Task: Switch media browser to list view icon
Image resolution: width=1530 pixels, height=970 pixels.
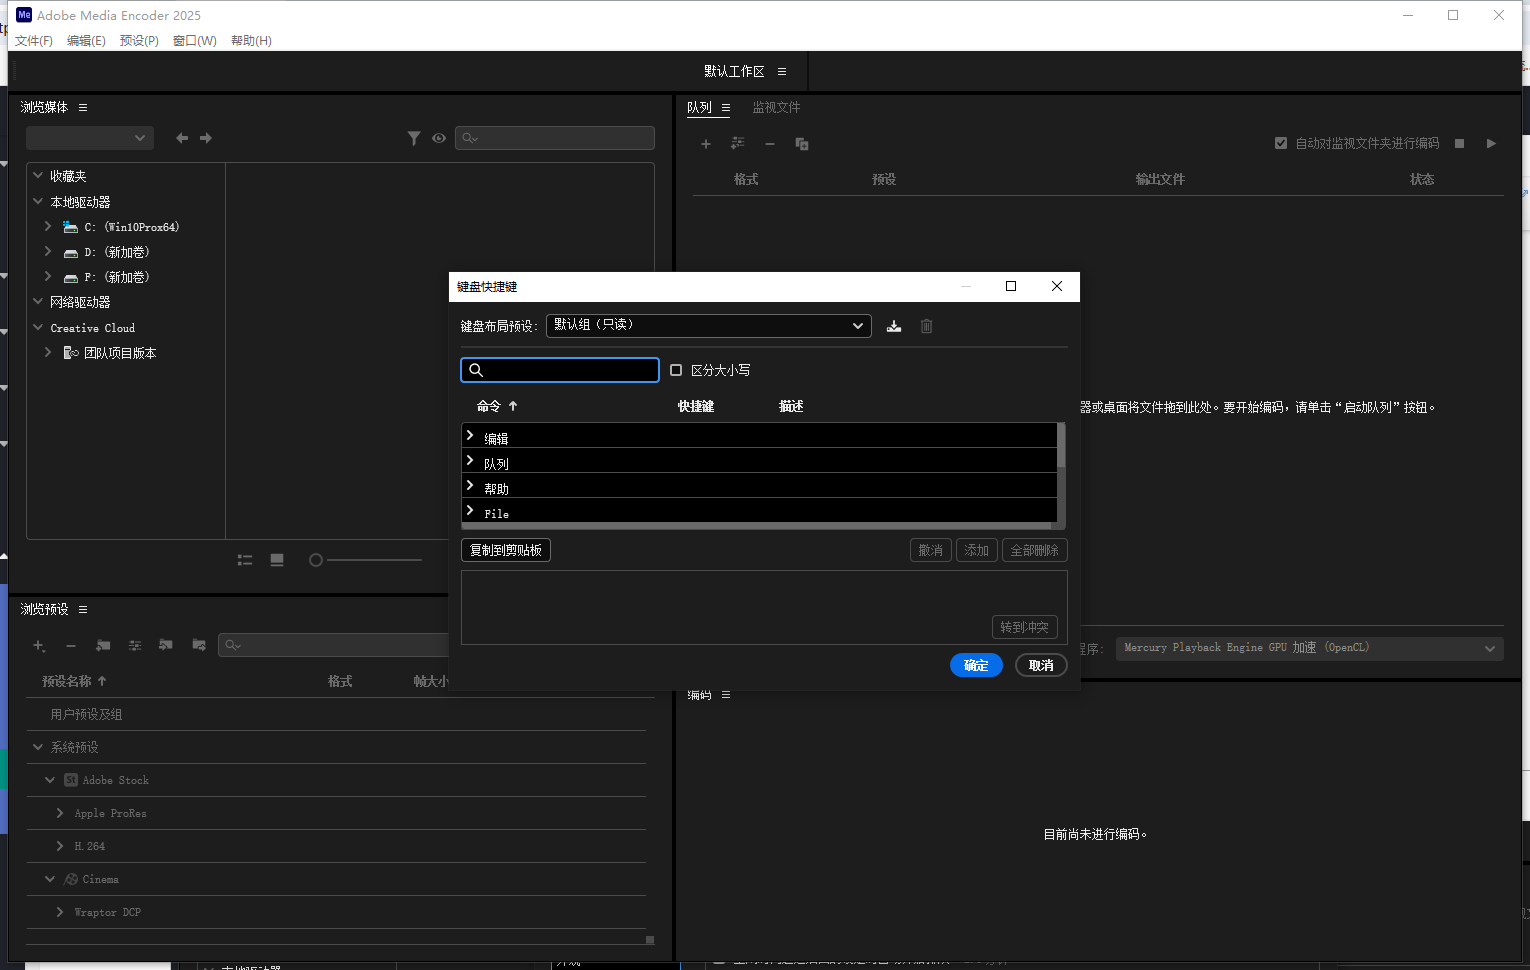Action: (245, 560)
